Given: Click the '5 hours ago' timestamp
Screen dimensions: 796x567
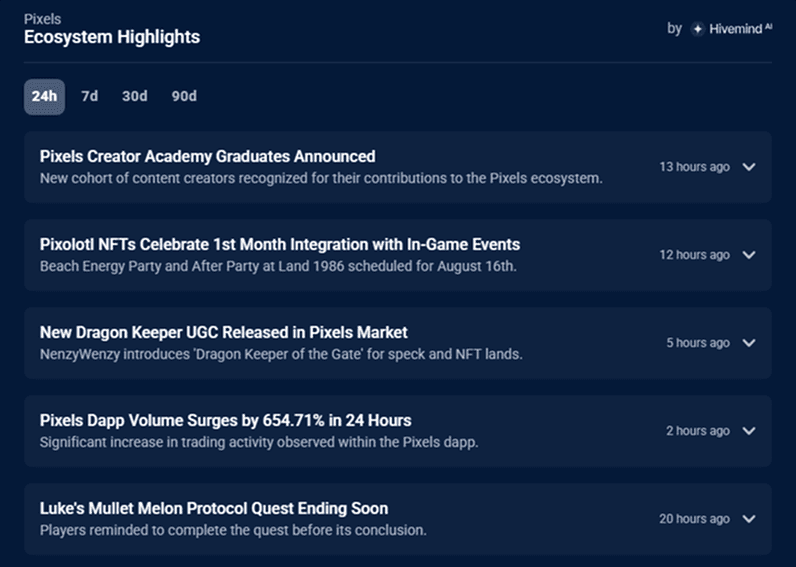Looking at the screenshot, I should click(x=698, y=343).
